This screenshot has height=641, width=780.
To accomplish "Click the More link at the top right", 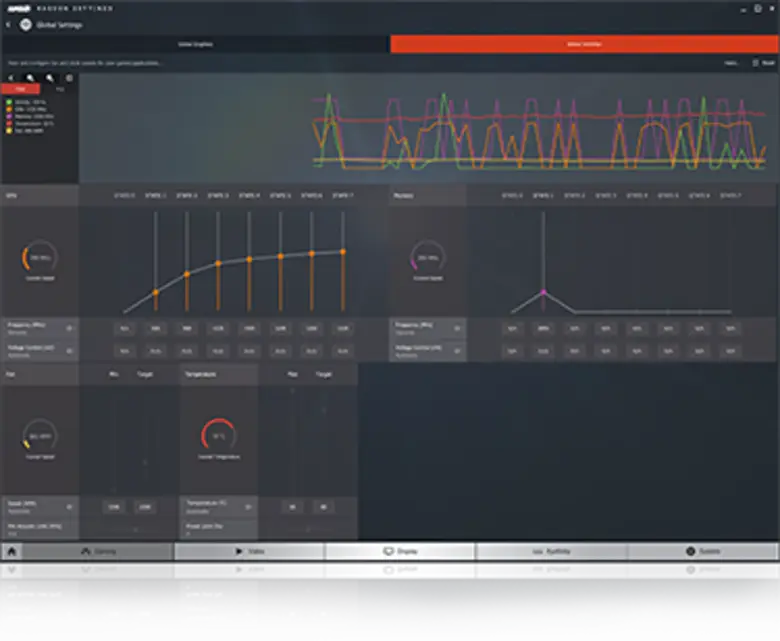I will [732, 63].
